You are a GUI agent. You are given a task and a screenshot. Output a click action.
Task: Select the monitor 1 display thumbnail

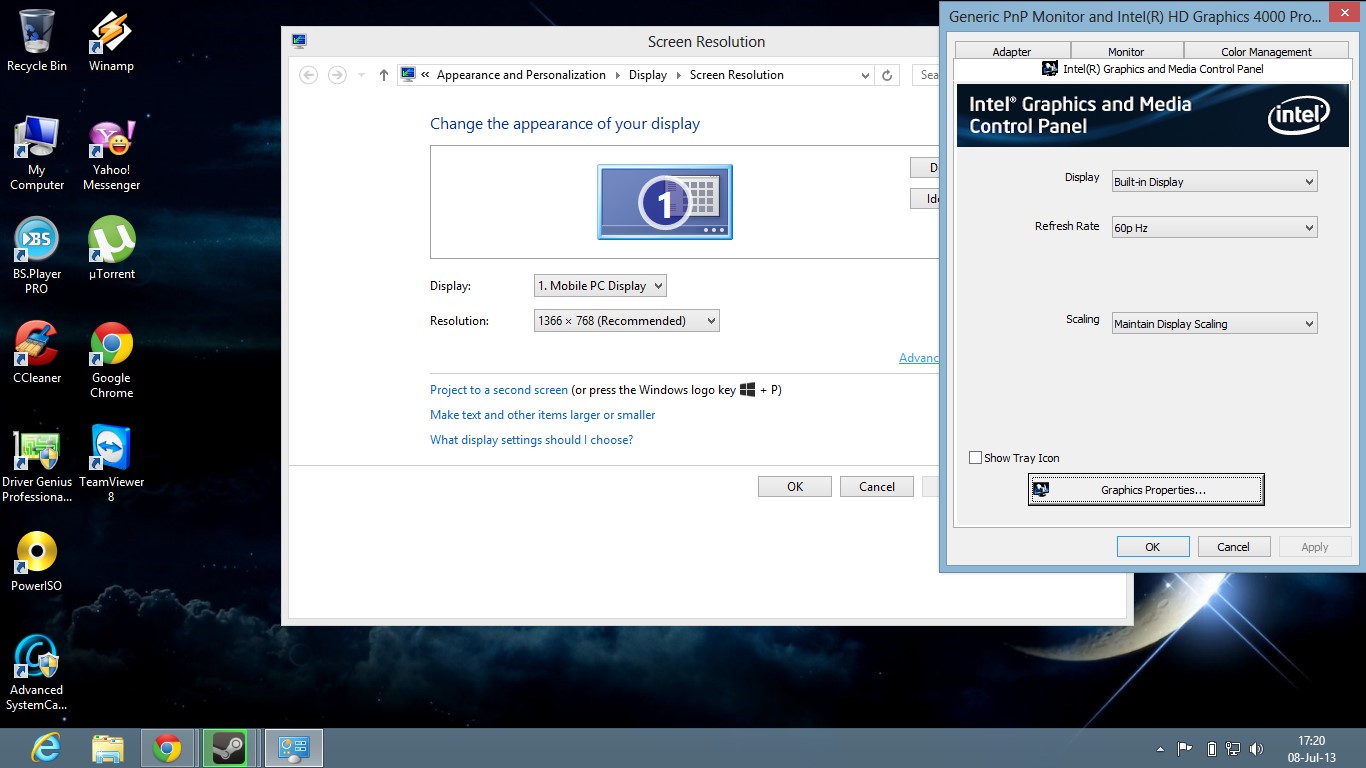coord(665,202)
